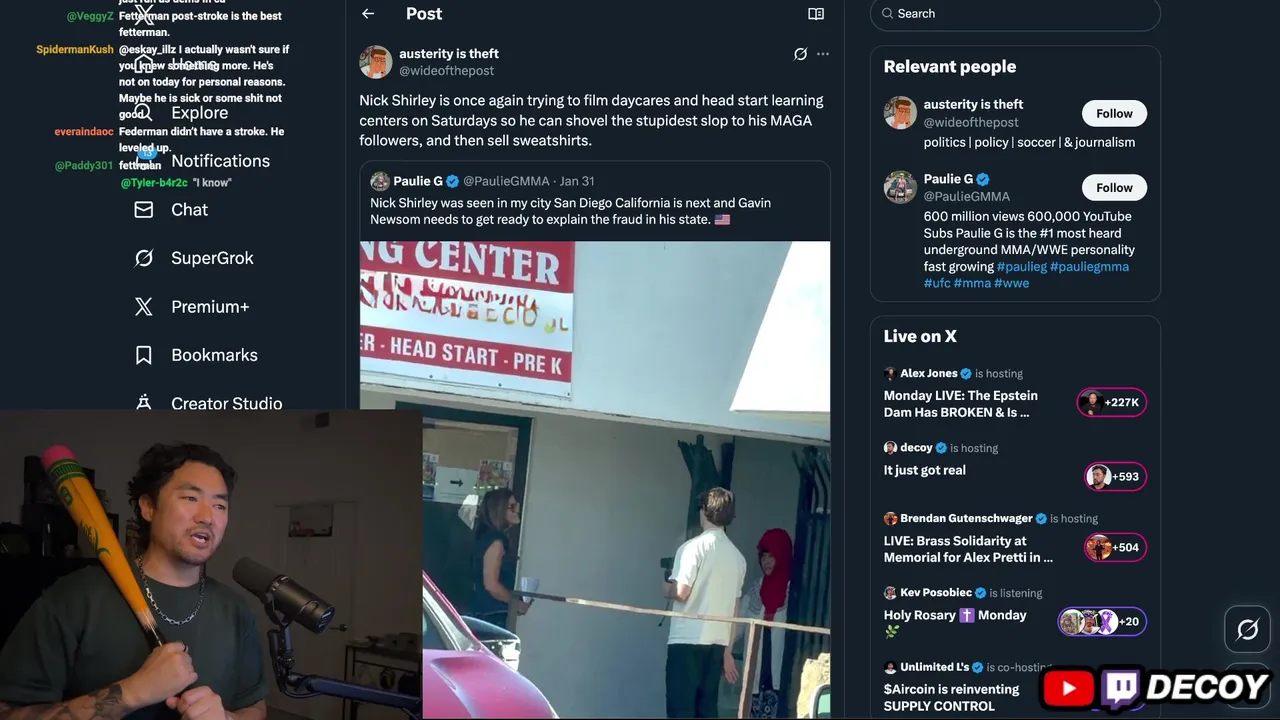Click the Explore sidebar item
The width and height of the screenshot is (1280, 720).
[199, 113]
